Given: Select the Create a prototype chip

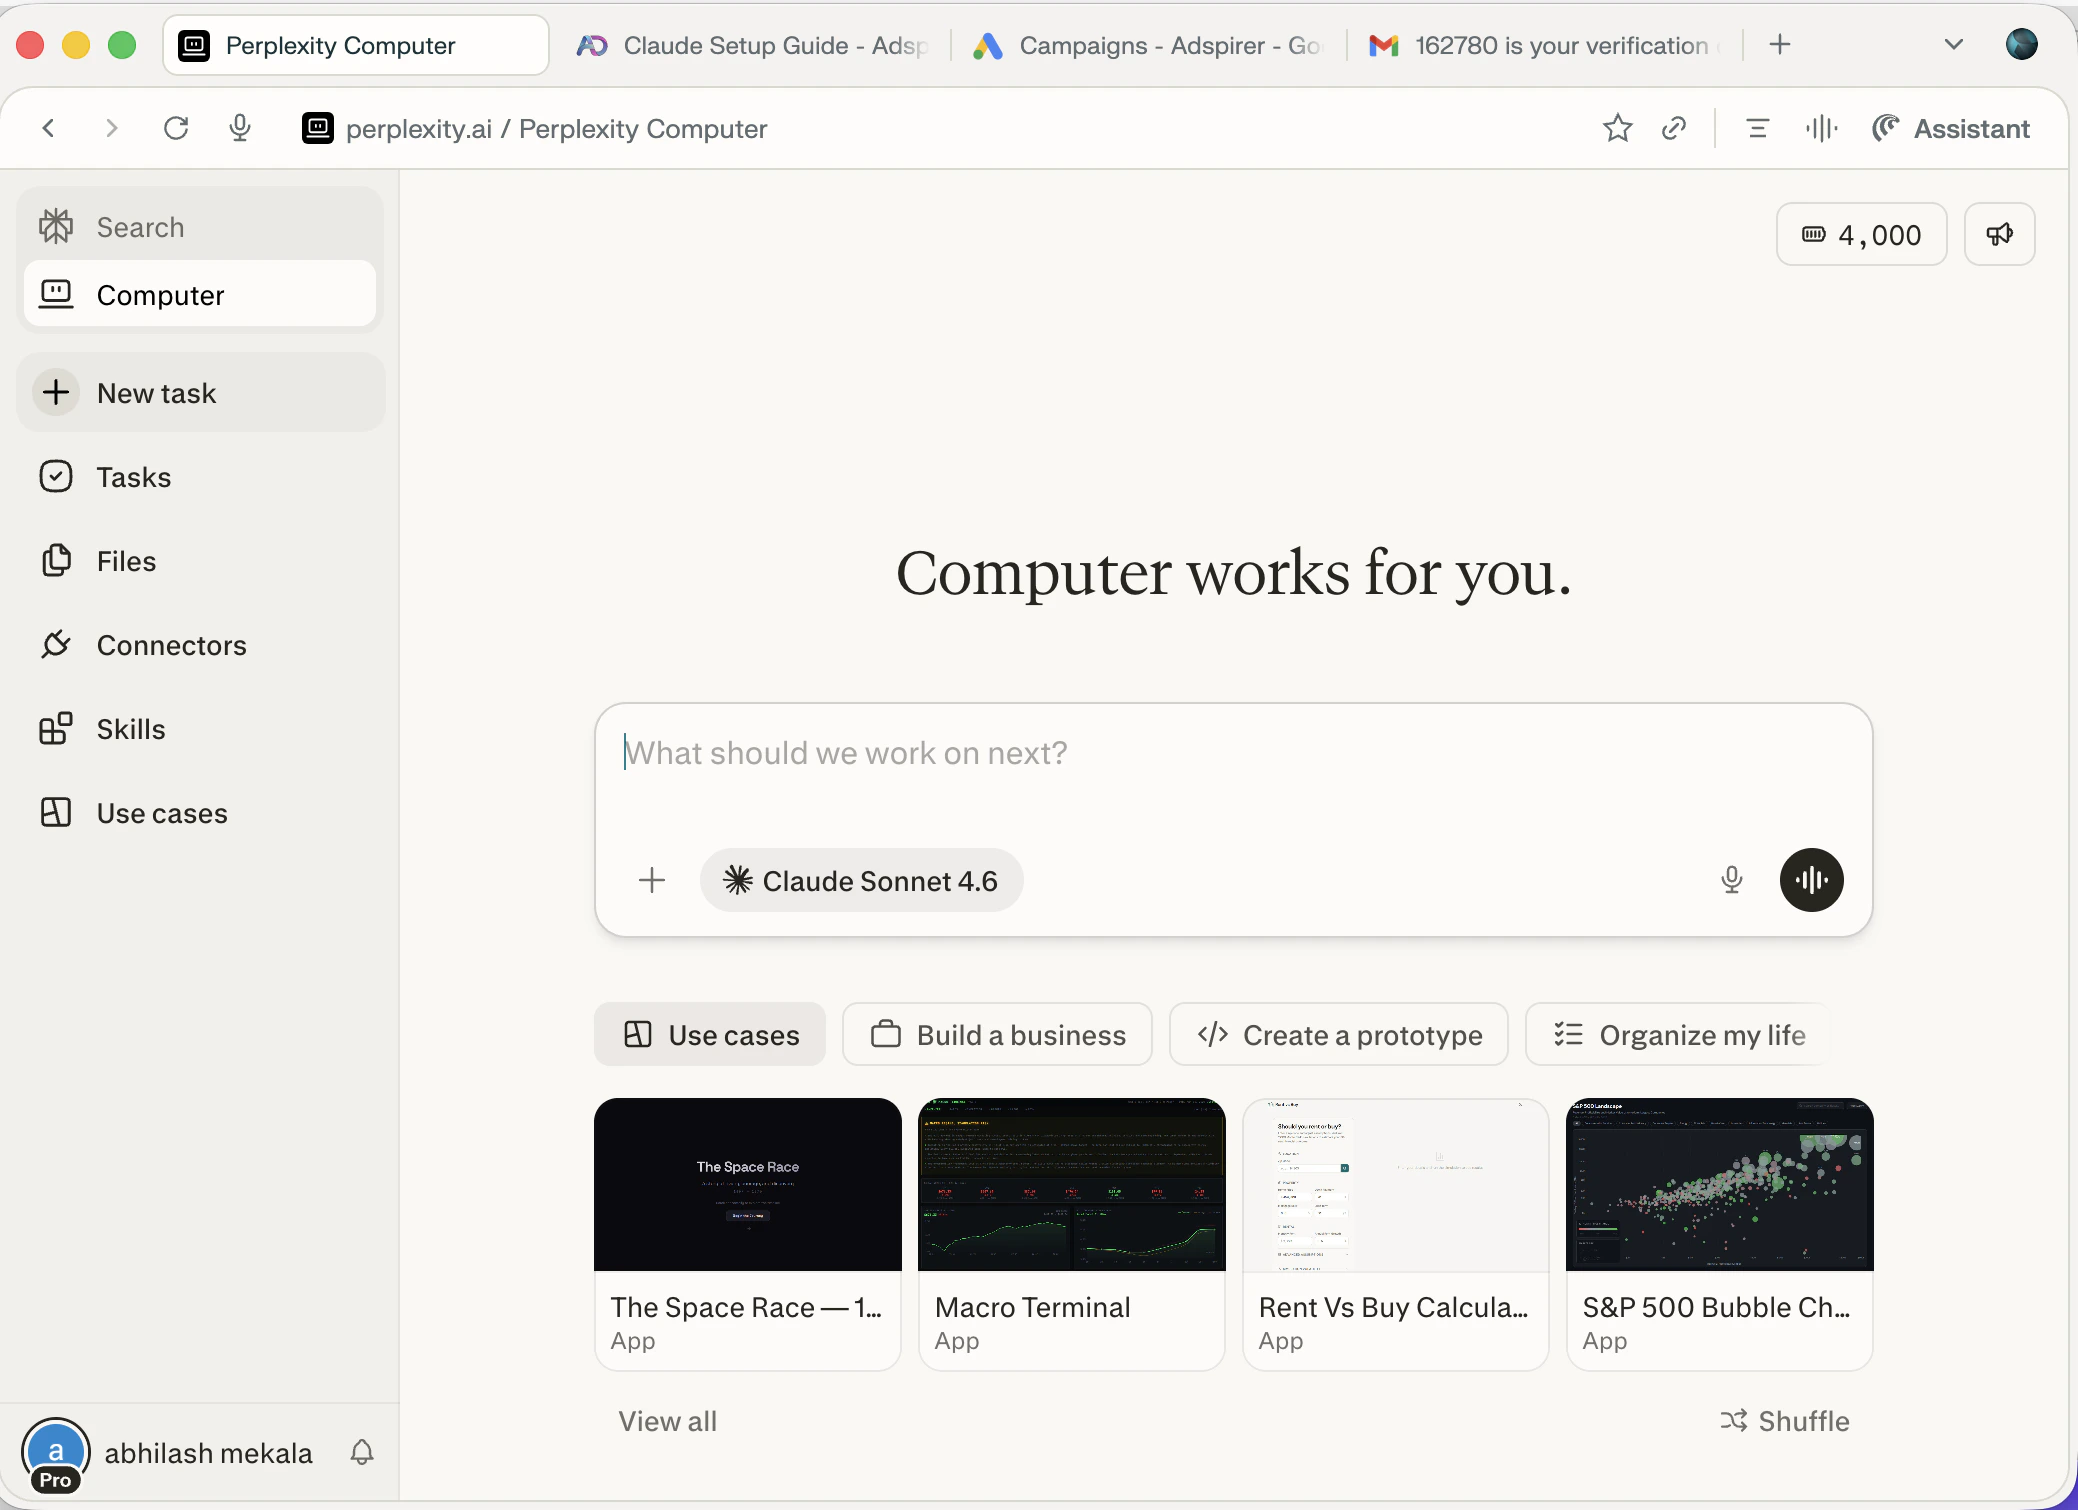Looking at the screenshot, I should click(1338, 1035).
